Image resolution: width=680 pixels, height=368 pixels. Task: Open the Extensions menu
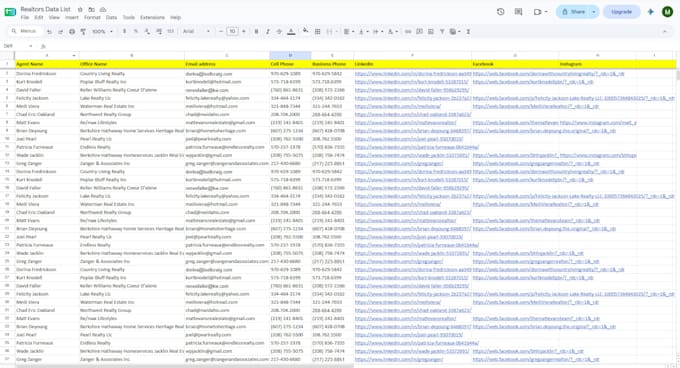(x=152, y=18)
